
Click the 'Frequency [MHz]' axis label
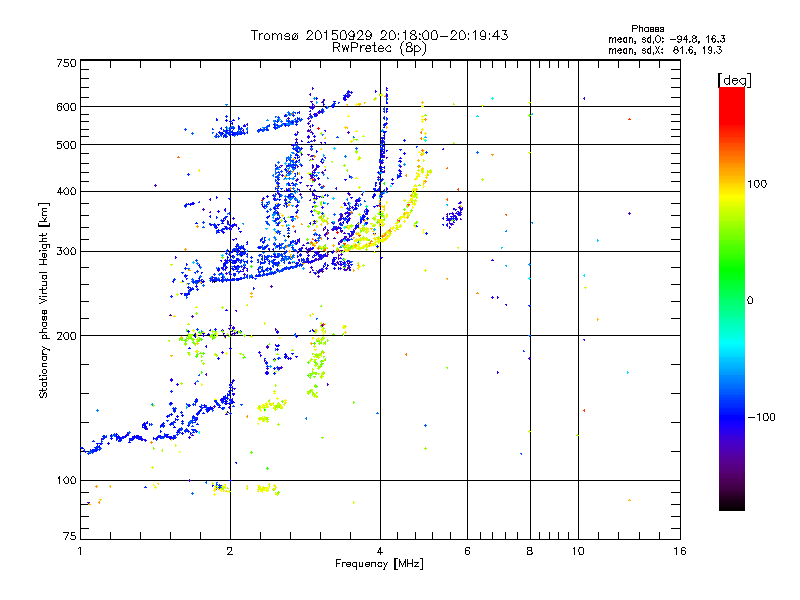[x=379, y=564]
